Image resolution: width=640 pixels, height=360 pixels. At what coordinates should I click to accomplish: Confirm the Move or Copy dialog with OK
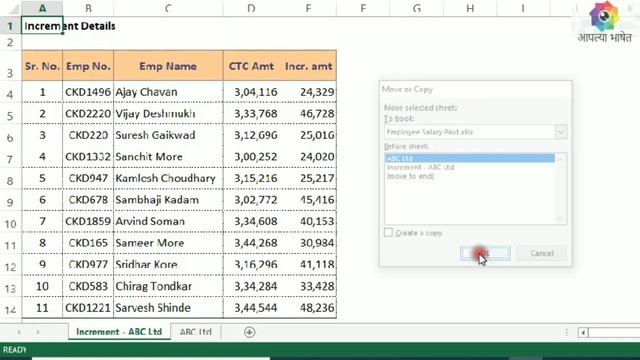point(485,253)
